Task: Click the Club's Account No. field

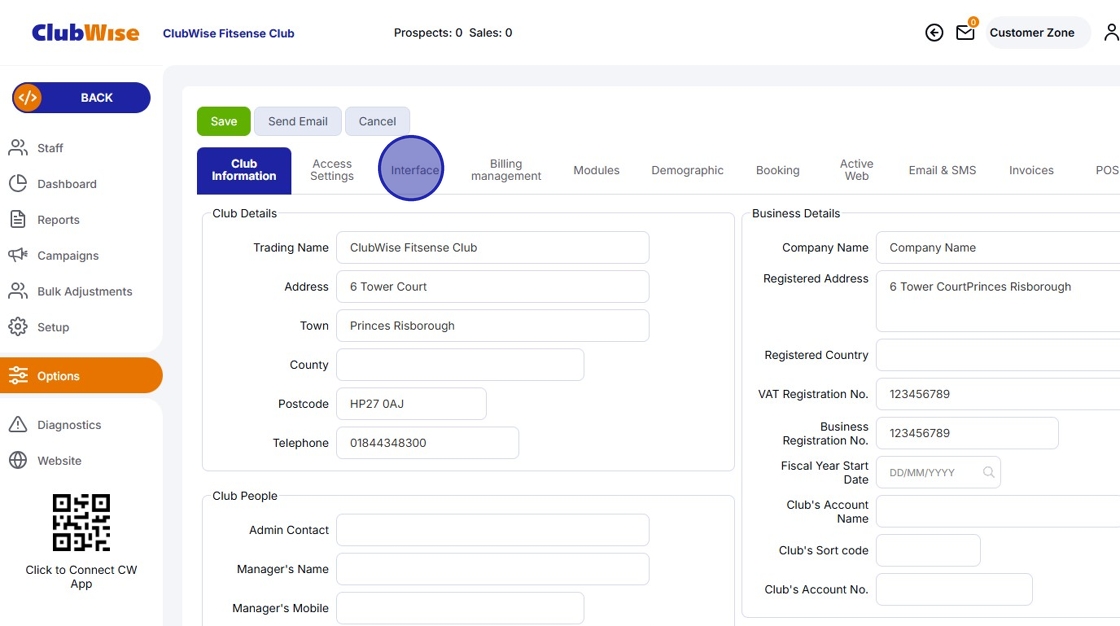Action: (x=954, y=590)
